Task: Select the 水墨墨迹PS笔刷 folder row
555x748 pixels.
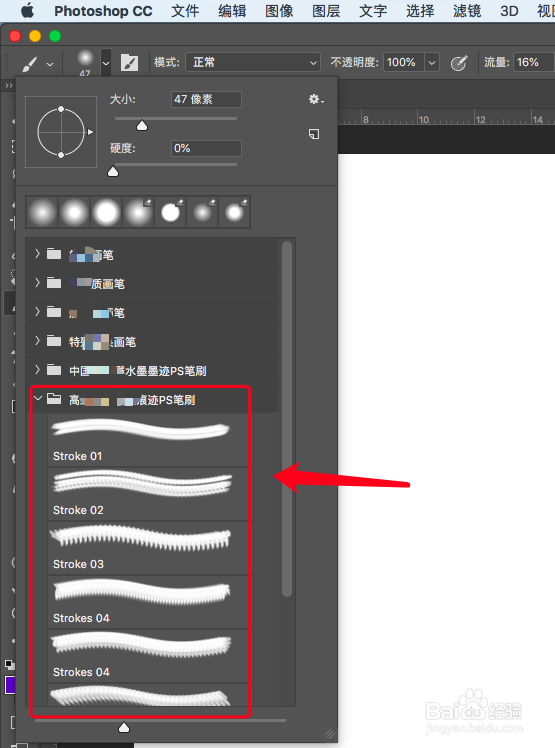Action: 153,370
